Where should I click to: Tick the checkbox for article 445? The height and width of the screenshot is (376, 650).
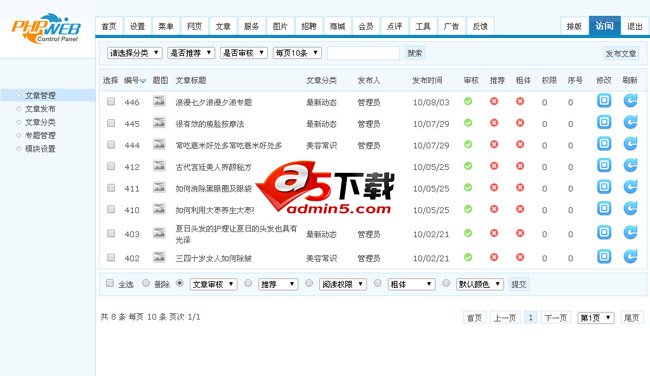click(111, 123)
